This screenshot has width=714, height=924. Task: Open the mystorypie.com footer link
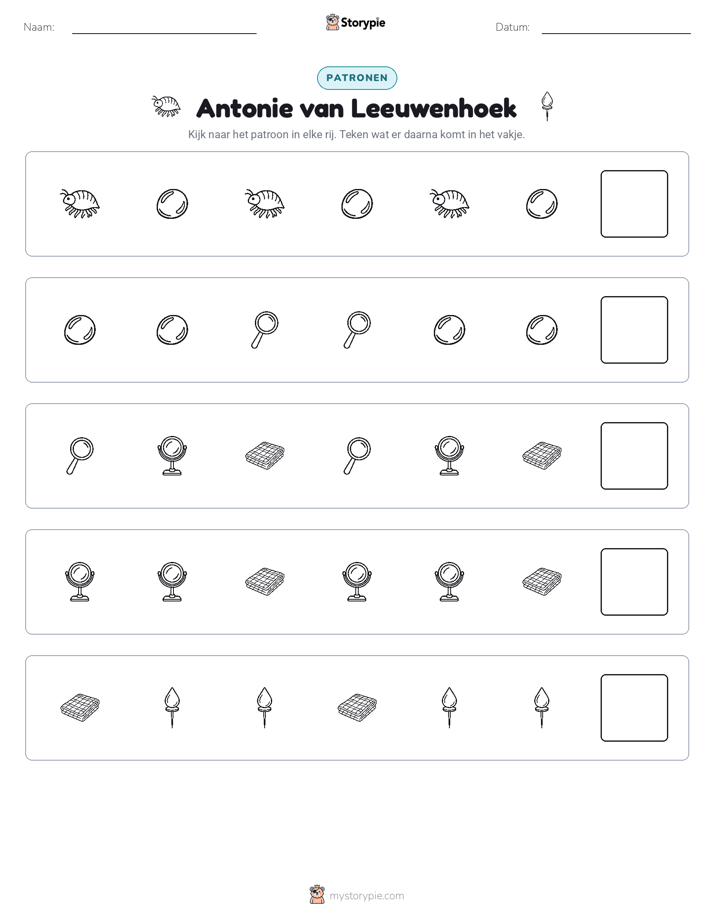click(357, 895)
